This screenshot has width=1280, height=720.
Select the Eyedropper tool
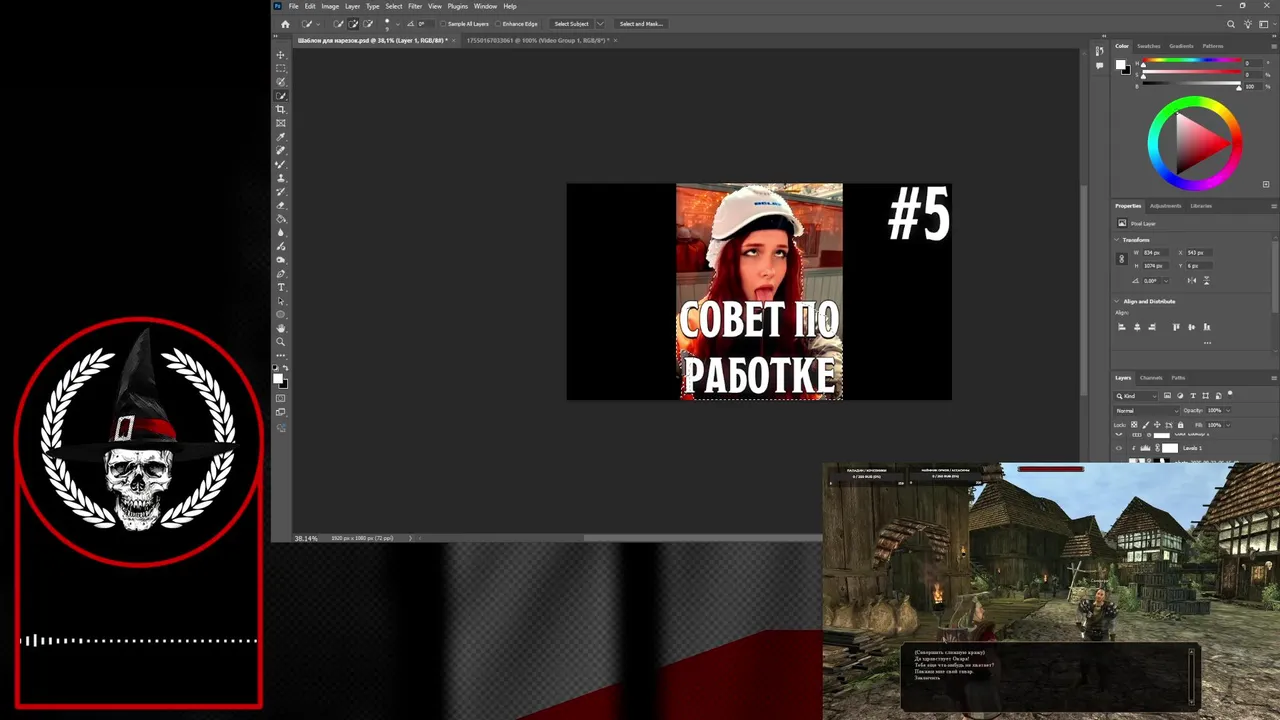281,137
